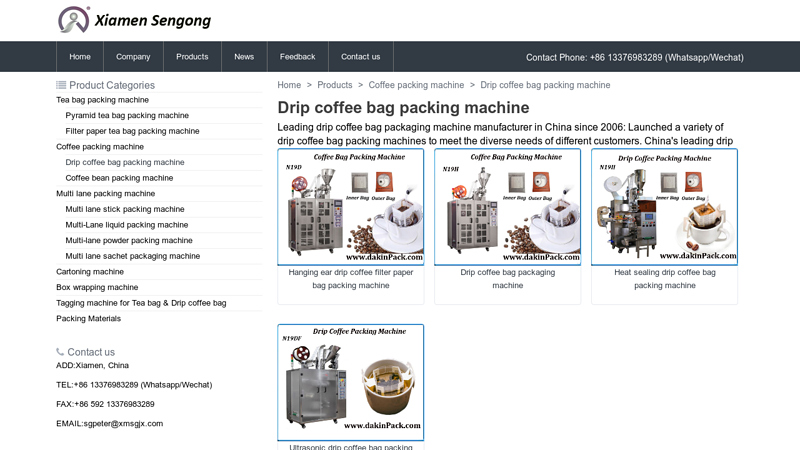Open Packing Materials category
The height and width of the screenshot is (450, 800).
[89, 319]
